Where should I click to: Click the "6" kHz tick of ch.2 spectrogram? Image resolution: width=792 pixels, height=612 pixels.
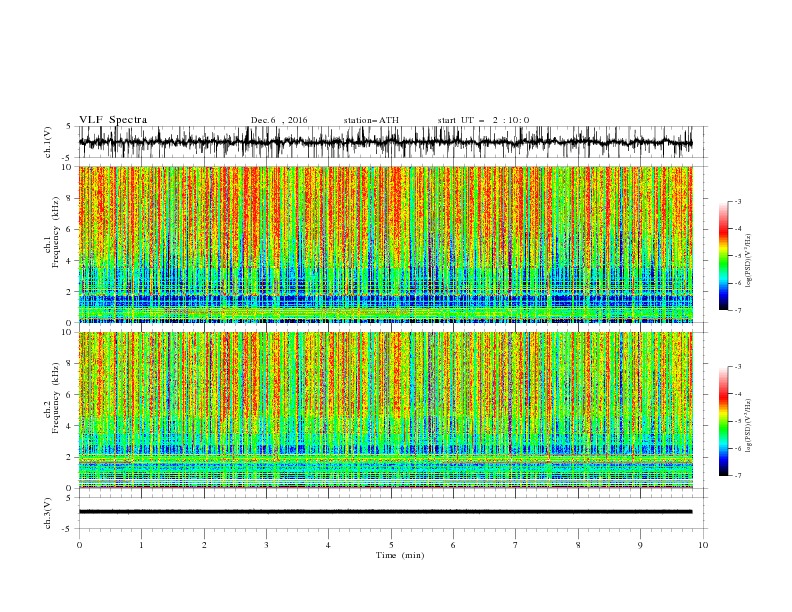(x=71, y=395)
